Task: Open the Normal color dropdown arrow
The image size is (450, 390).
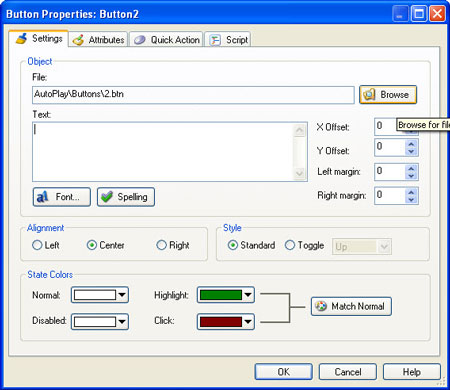Action: pyautogui.click(x=122, y=295)
